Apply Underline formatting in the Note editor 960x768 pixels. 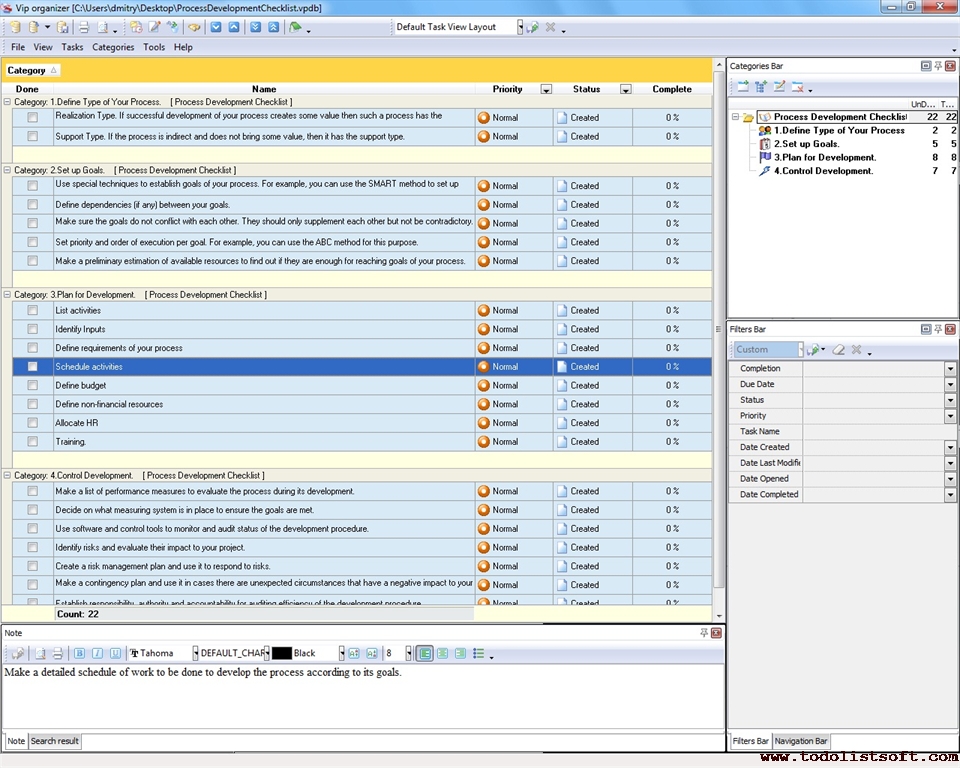point(114,653)
